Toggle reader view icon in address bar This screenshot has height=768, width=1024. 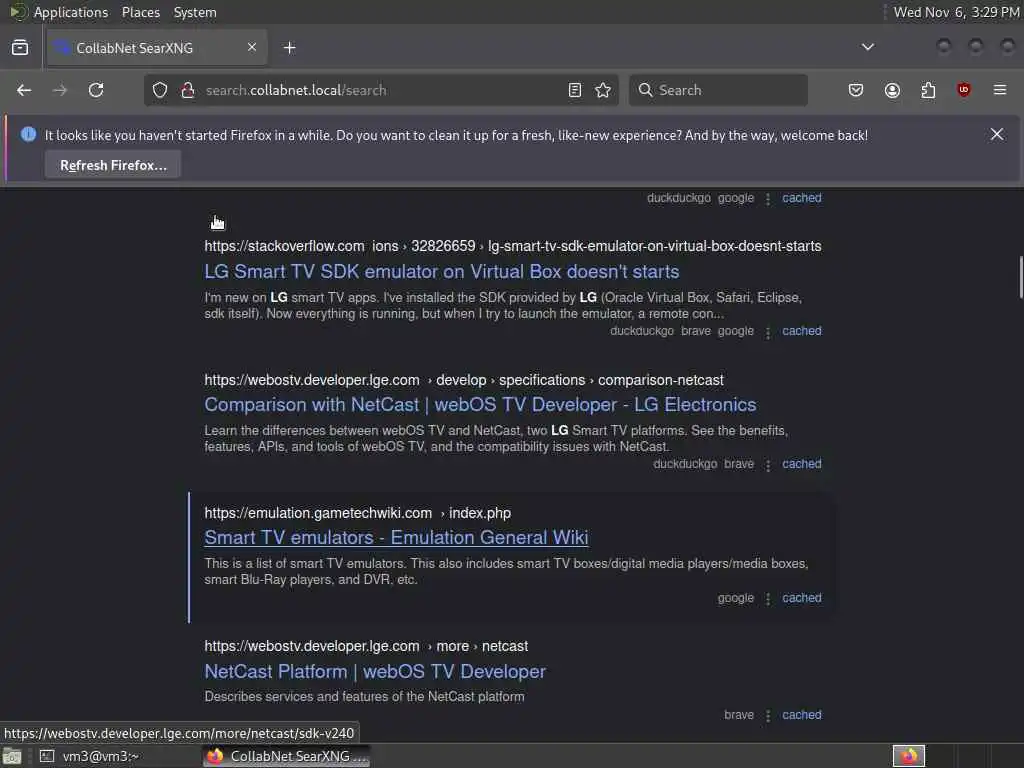575,90
